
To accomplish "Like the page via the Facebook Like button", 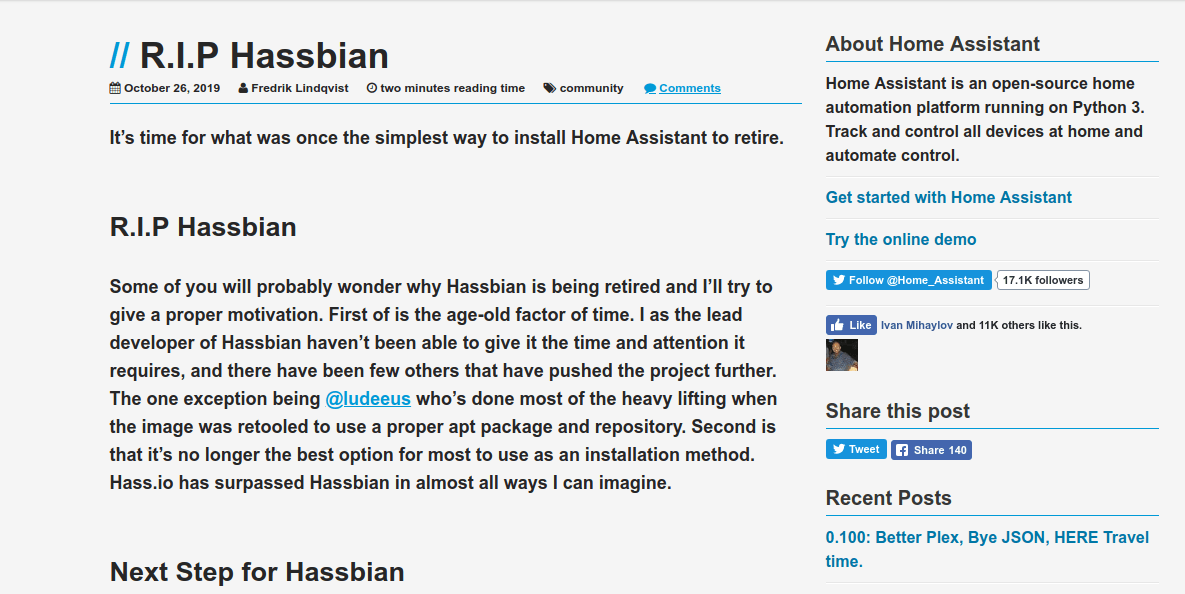I will (851, 324).
